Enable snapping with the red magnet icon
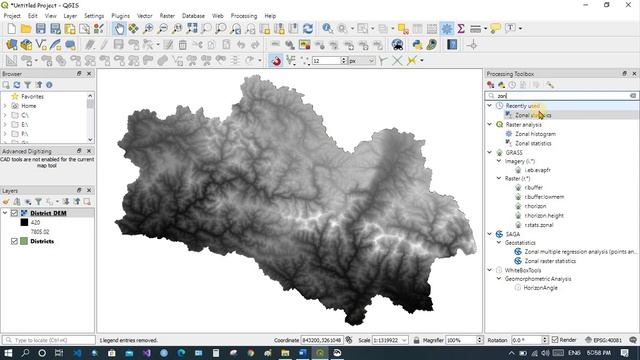The width and height of the screenshot is (640, 360). pyautogui.click(x=276, y=61)
